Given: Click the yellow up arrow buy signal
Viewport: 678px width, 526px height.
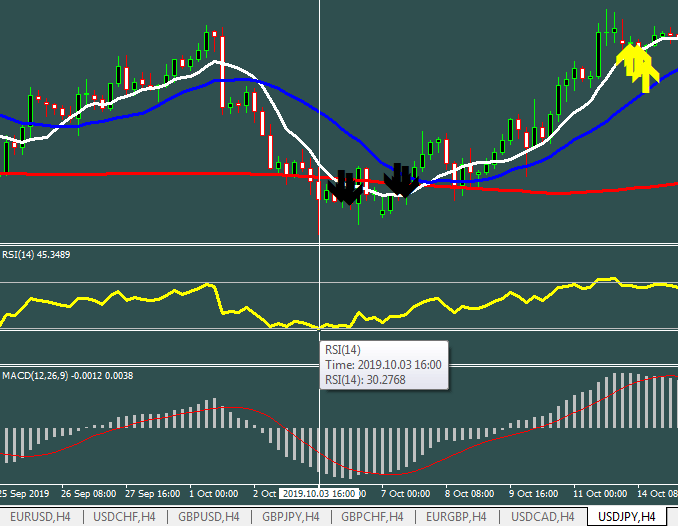Looking at the screenshot, I should pos(636,64).
